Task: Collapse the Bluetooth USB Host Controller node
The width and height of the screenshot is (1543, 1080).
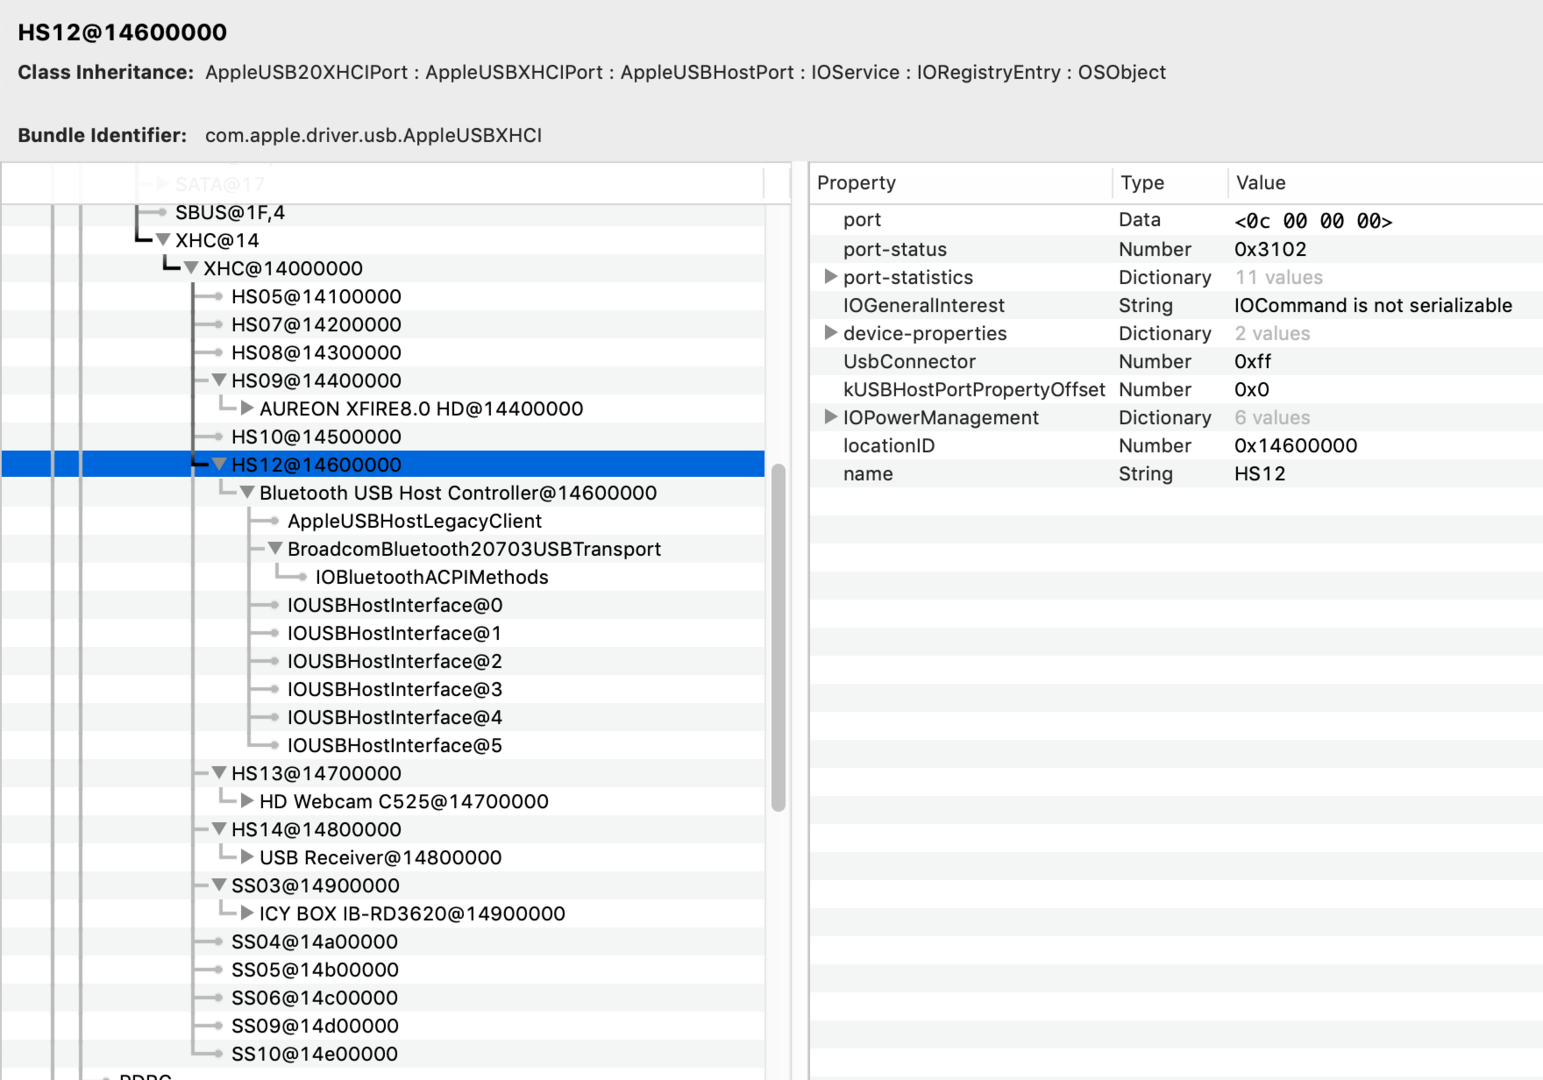Action: (247, 492)
